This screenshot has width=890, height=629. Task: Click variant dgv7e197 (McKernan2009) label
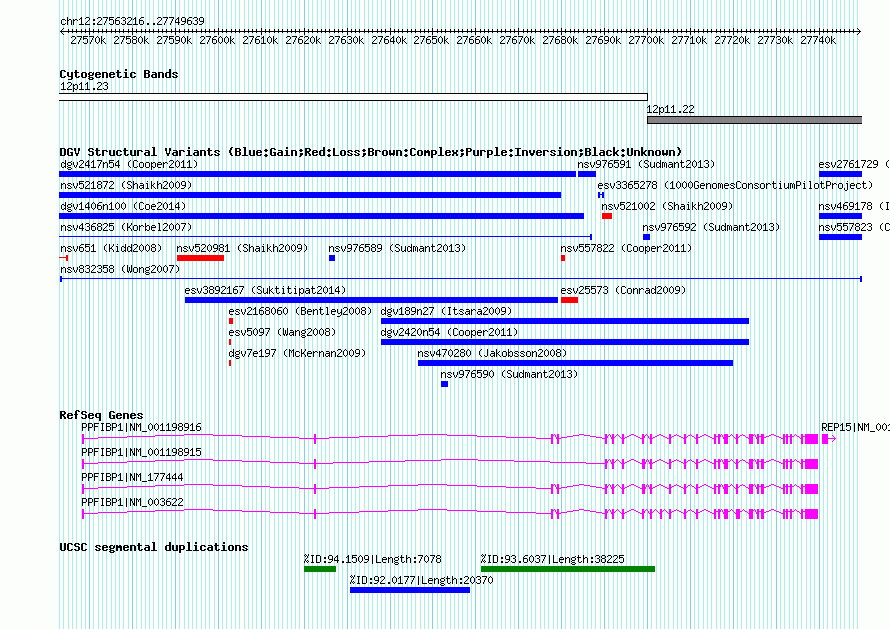(x=297, y=353)
